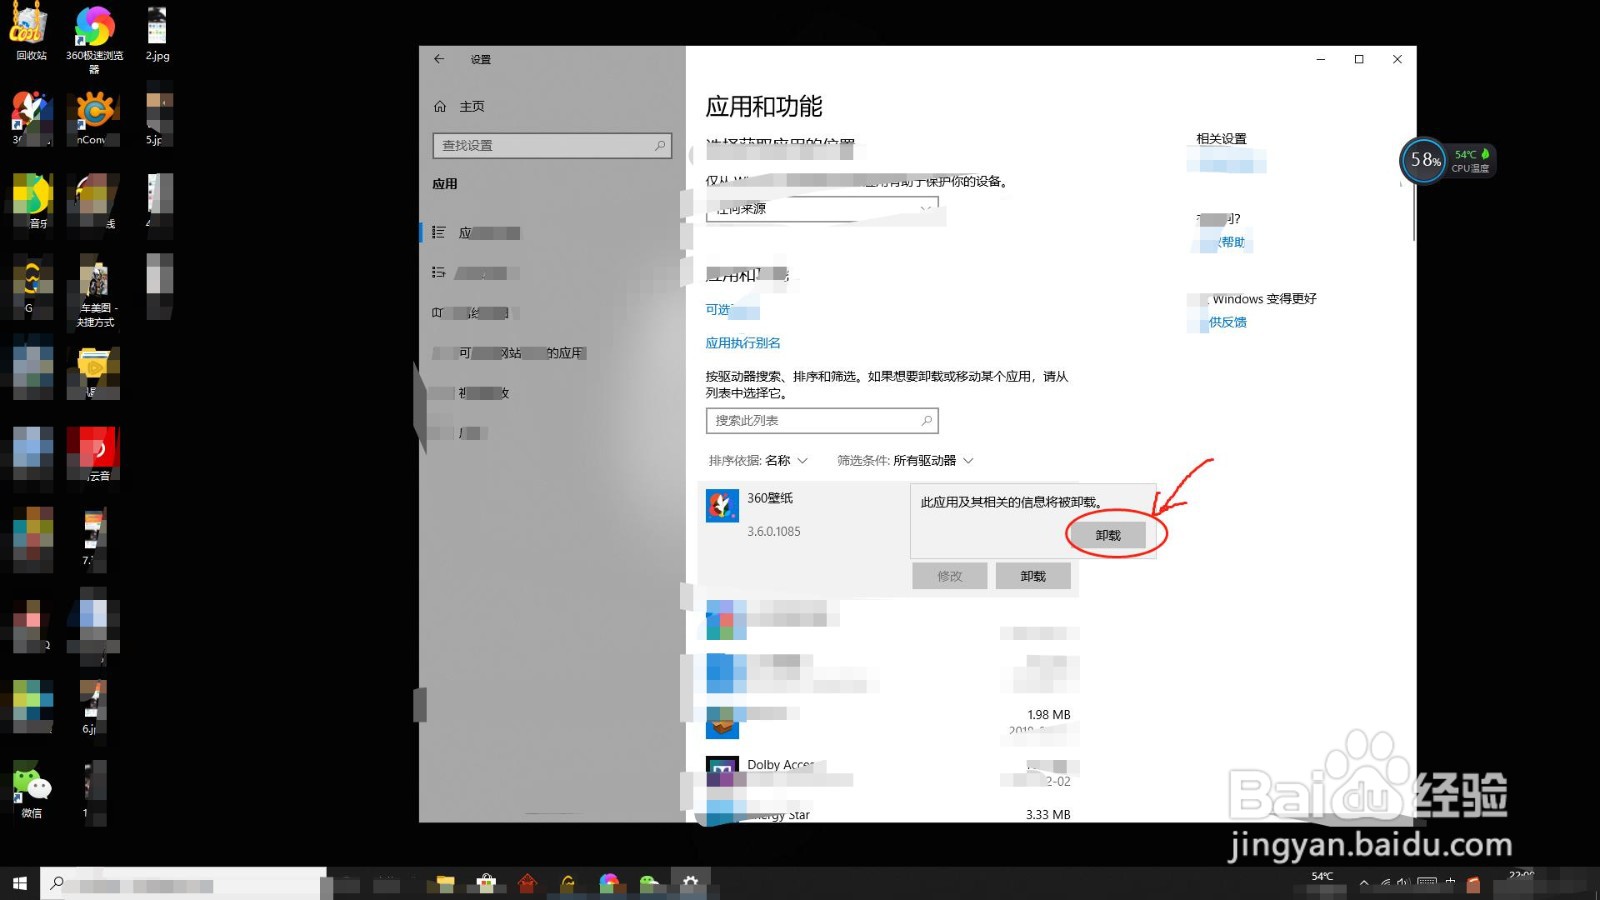The image size is (1600, 900).
Task: Open the 2.jpg file on desktop
Action: click(x=157, y=32)
